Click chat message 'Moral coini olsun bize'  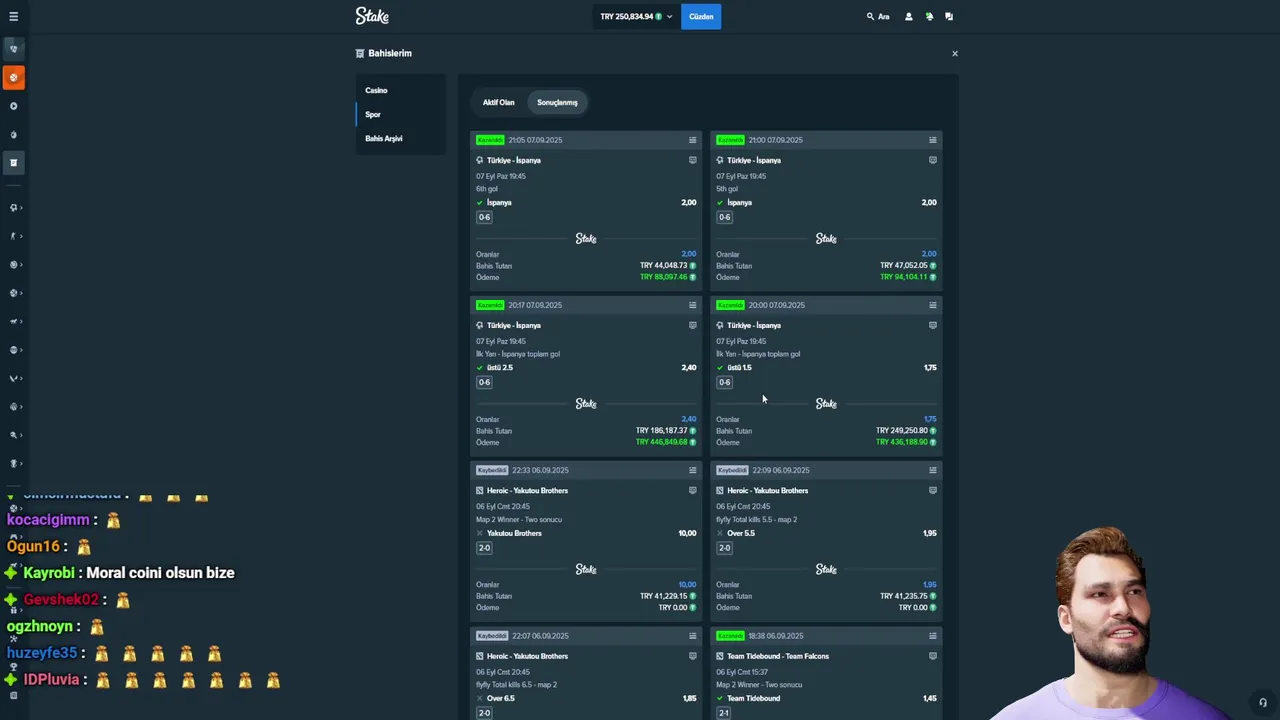point(160,573)
